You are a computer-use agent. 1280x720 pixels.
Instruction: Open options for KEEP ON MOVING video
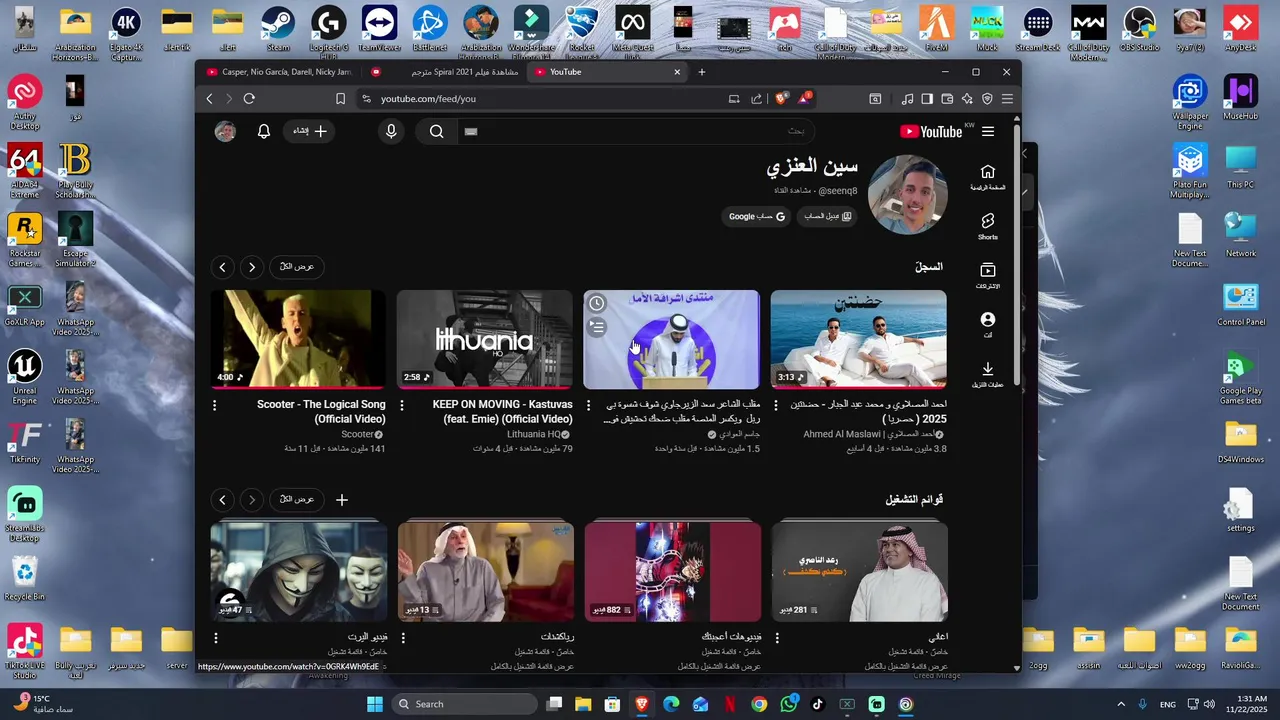click(402, 405)
